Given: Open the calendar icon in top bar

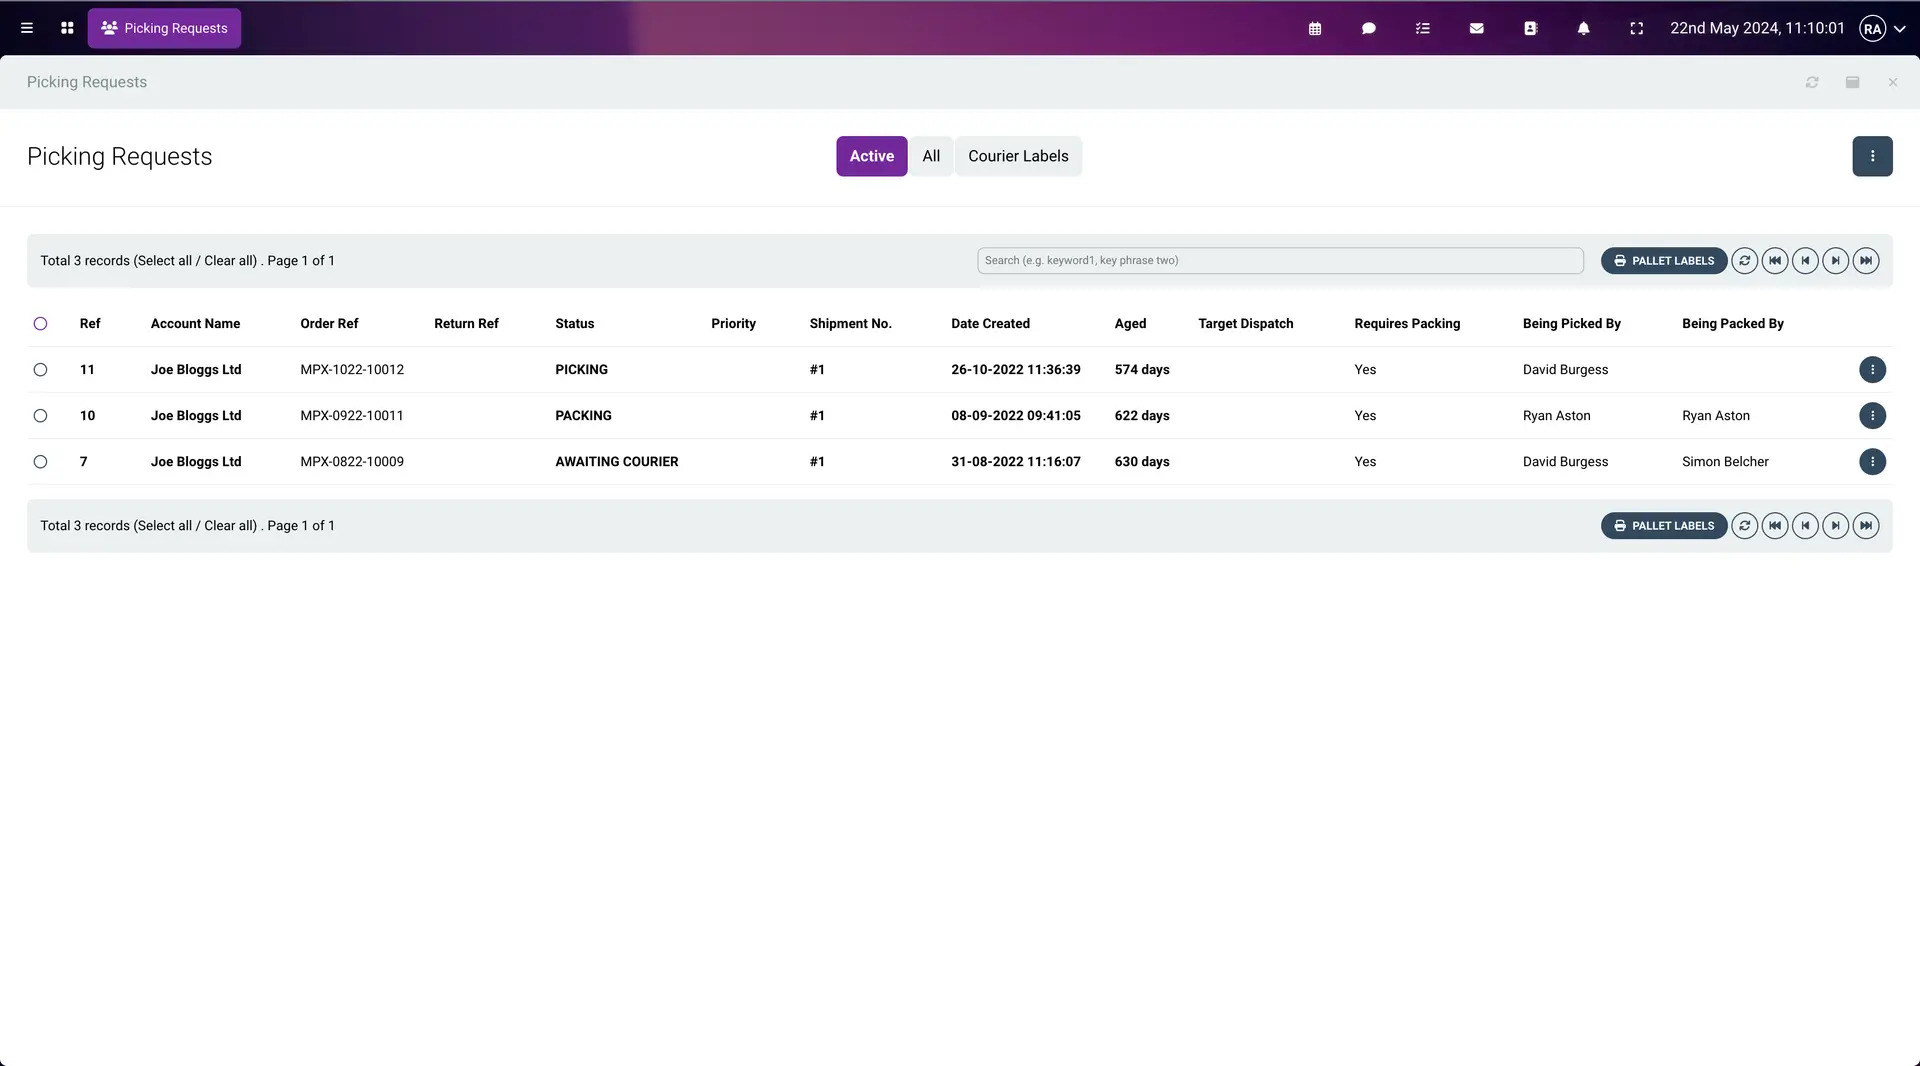Looking at the screenshot, I should coord(1315,29).
